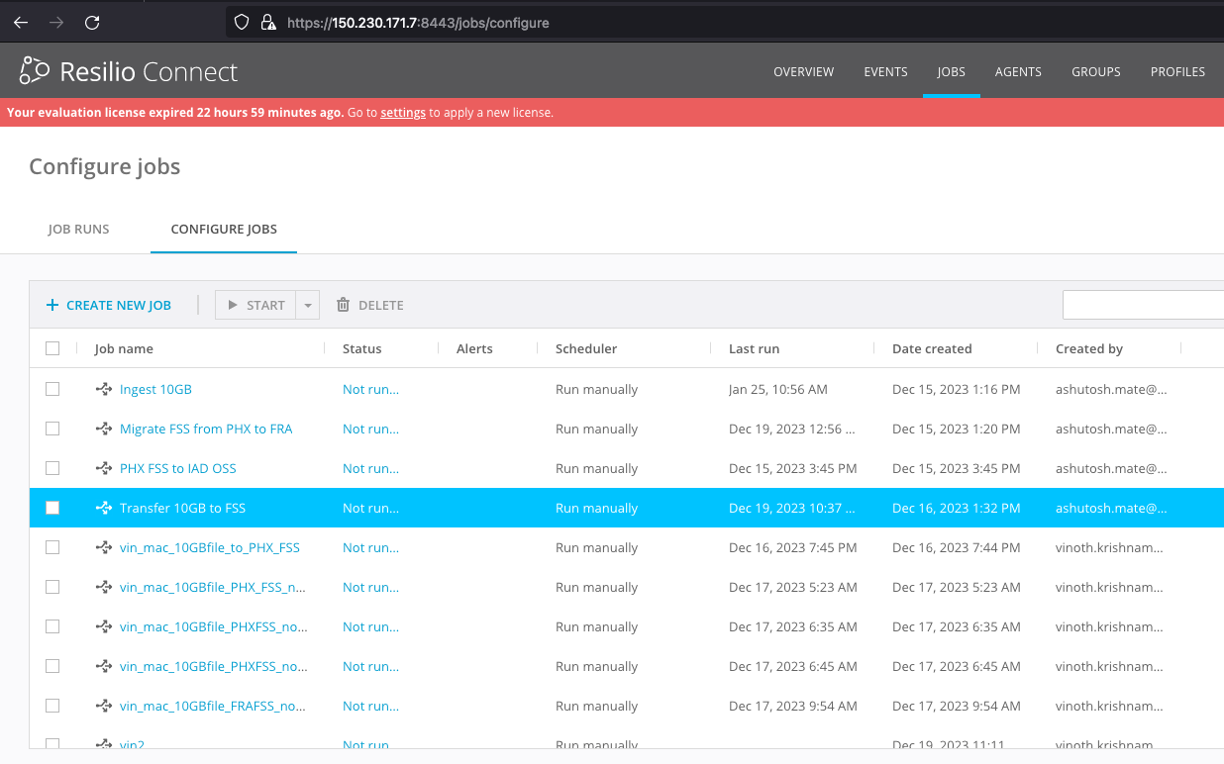The width and height of the screenshot is (1224, 764).
Task: Open the settings link in the license banner
Action: tap(402, 112)
